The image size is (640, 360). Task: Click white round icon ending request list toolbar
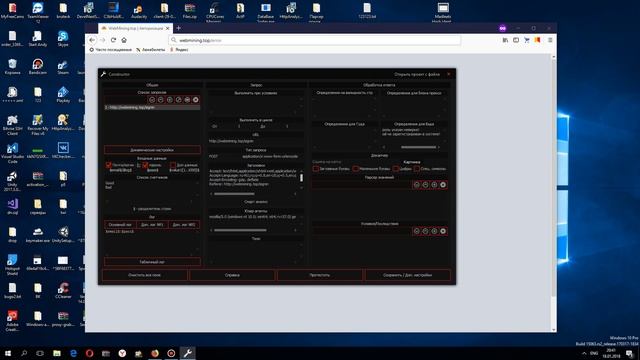point(196,100)
